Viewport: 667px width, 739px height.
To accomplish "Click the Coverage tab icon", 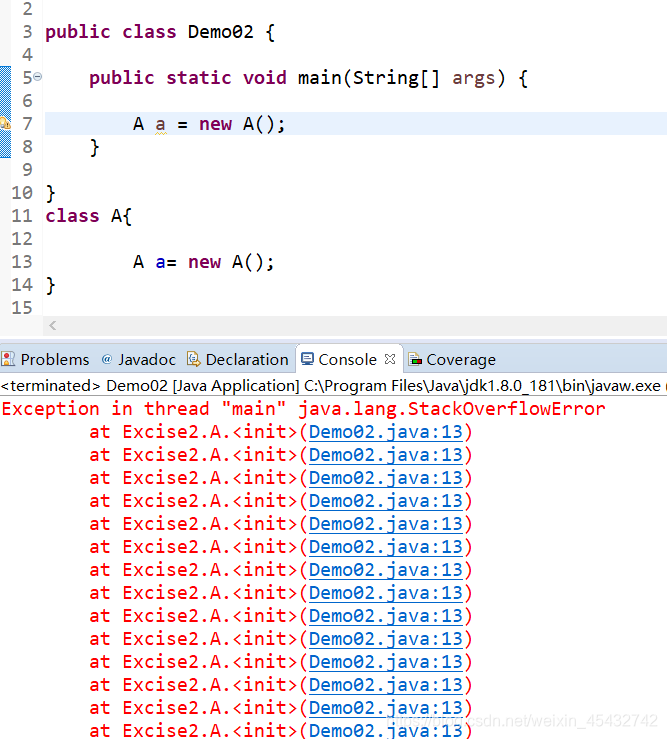I will coord(415,360).
